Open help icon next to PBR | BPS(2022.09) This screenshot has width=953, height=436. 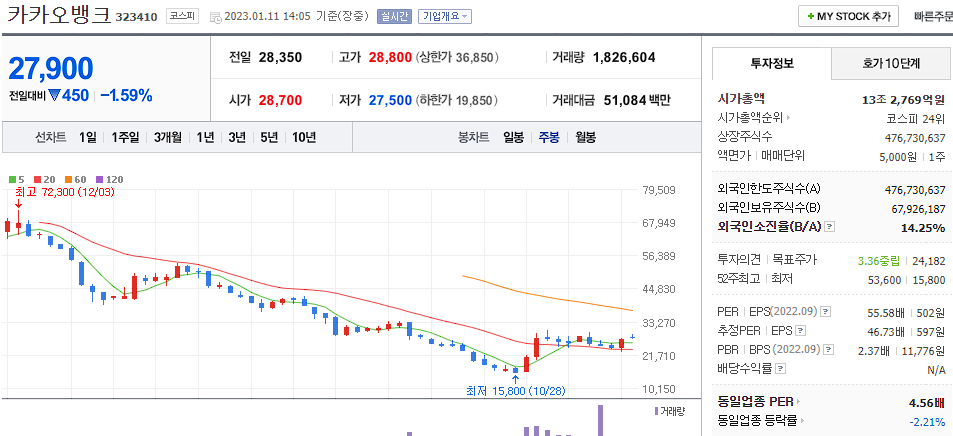pyautogui.click(x=829, y=350)
